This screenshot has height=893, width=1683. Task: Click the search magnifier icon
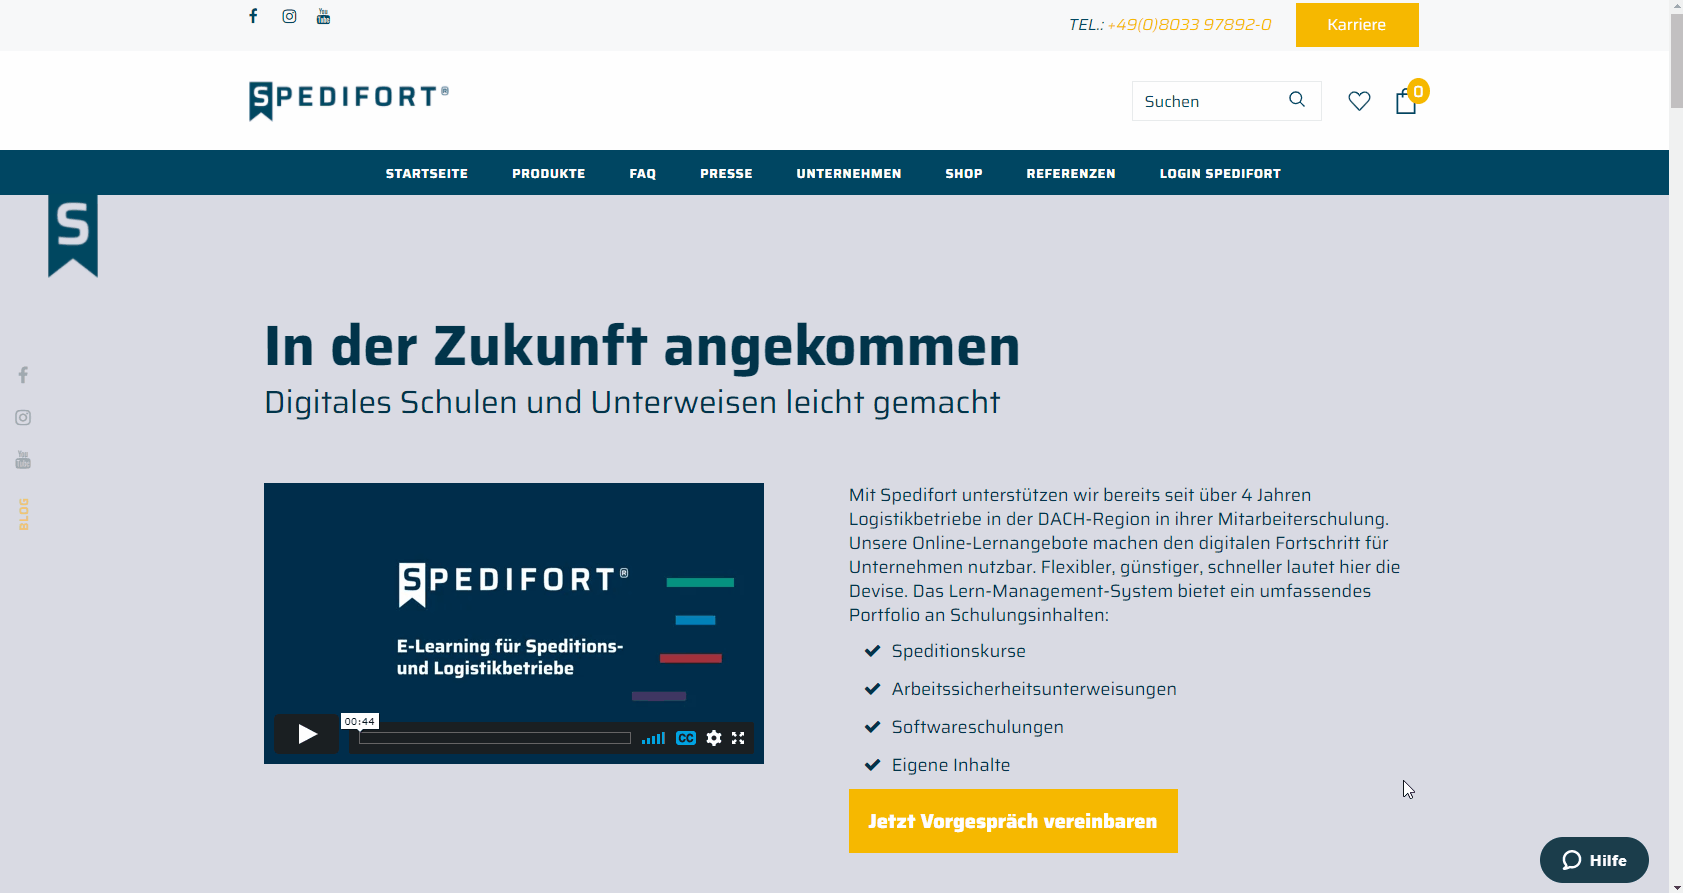1297,100
